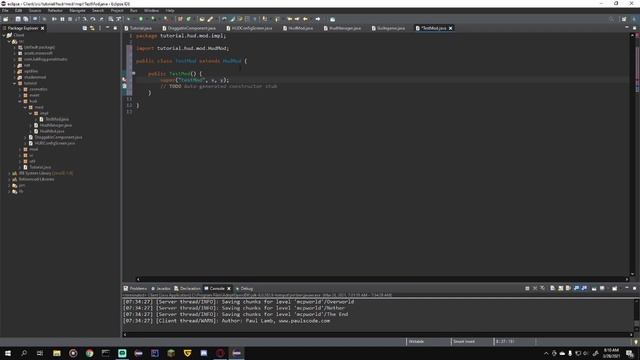Click the green Run button in toolbar
The height and width of the screenshot is (360, 640).
[141, 19]
